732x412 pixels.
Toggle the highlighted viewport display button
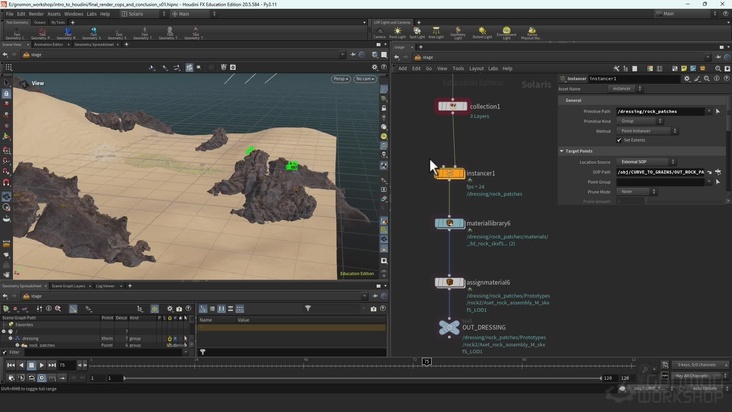[x=189, y=68]
